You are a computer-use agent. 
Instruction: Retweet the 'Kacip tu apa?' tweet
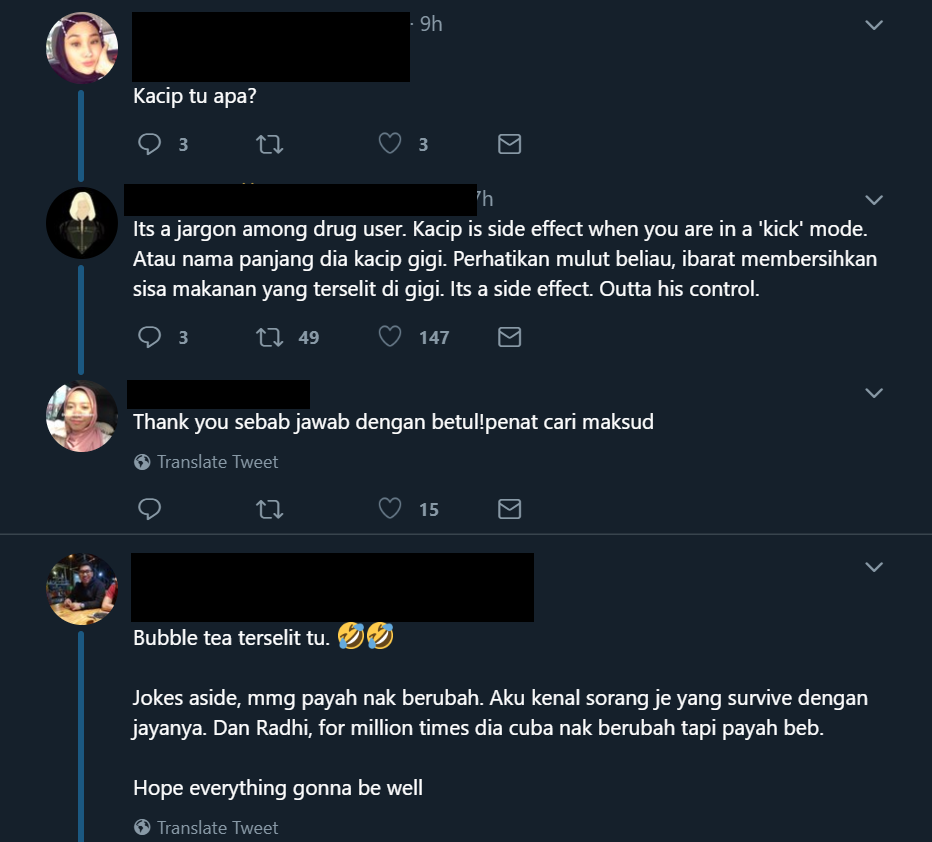[269, 144]
